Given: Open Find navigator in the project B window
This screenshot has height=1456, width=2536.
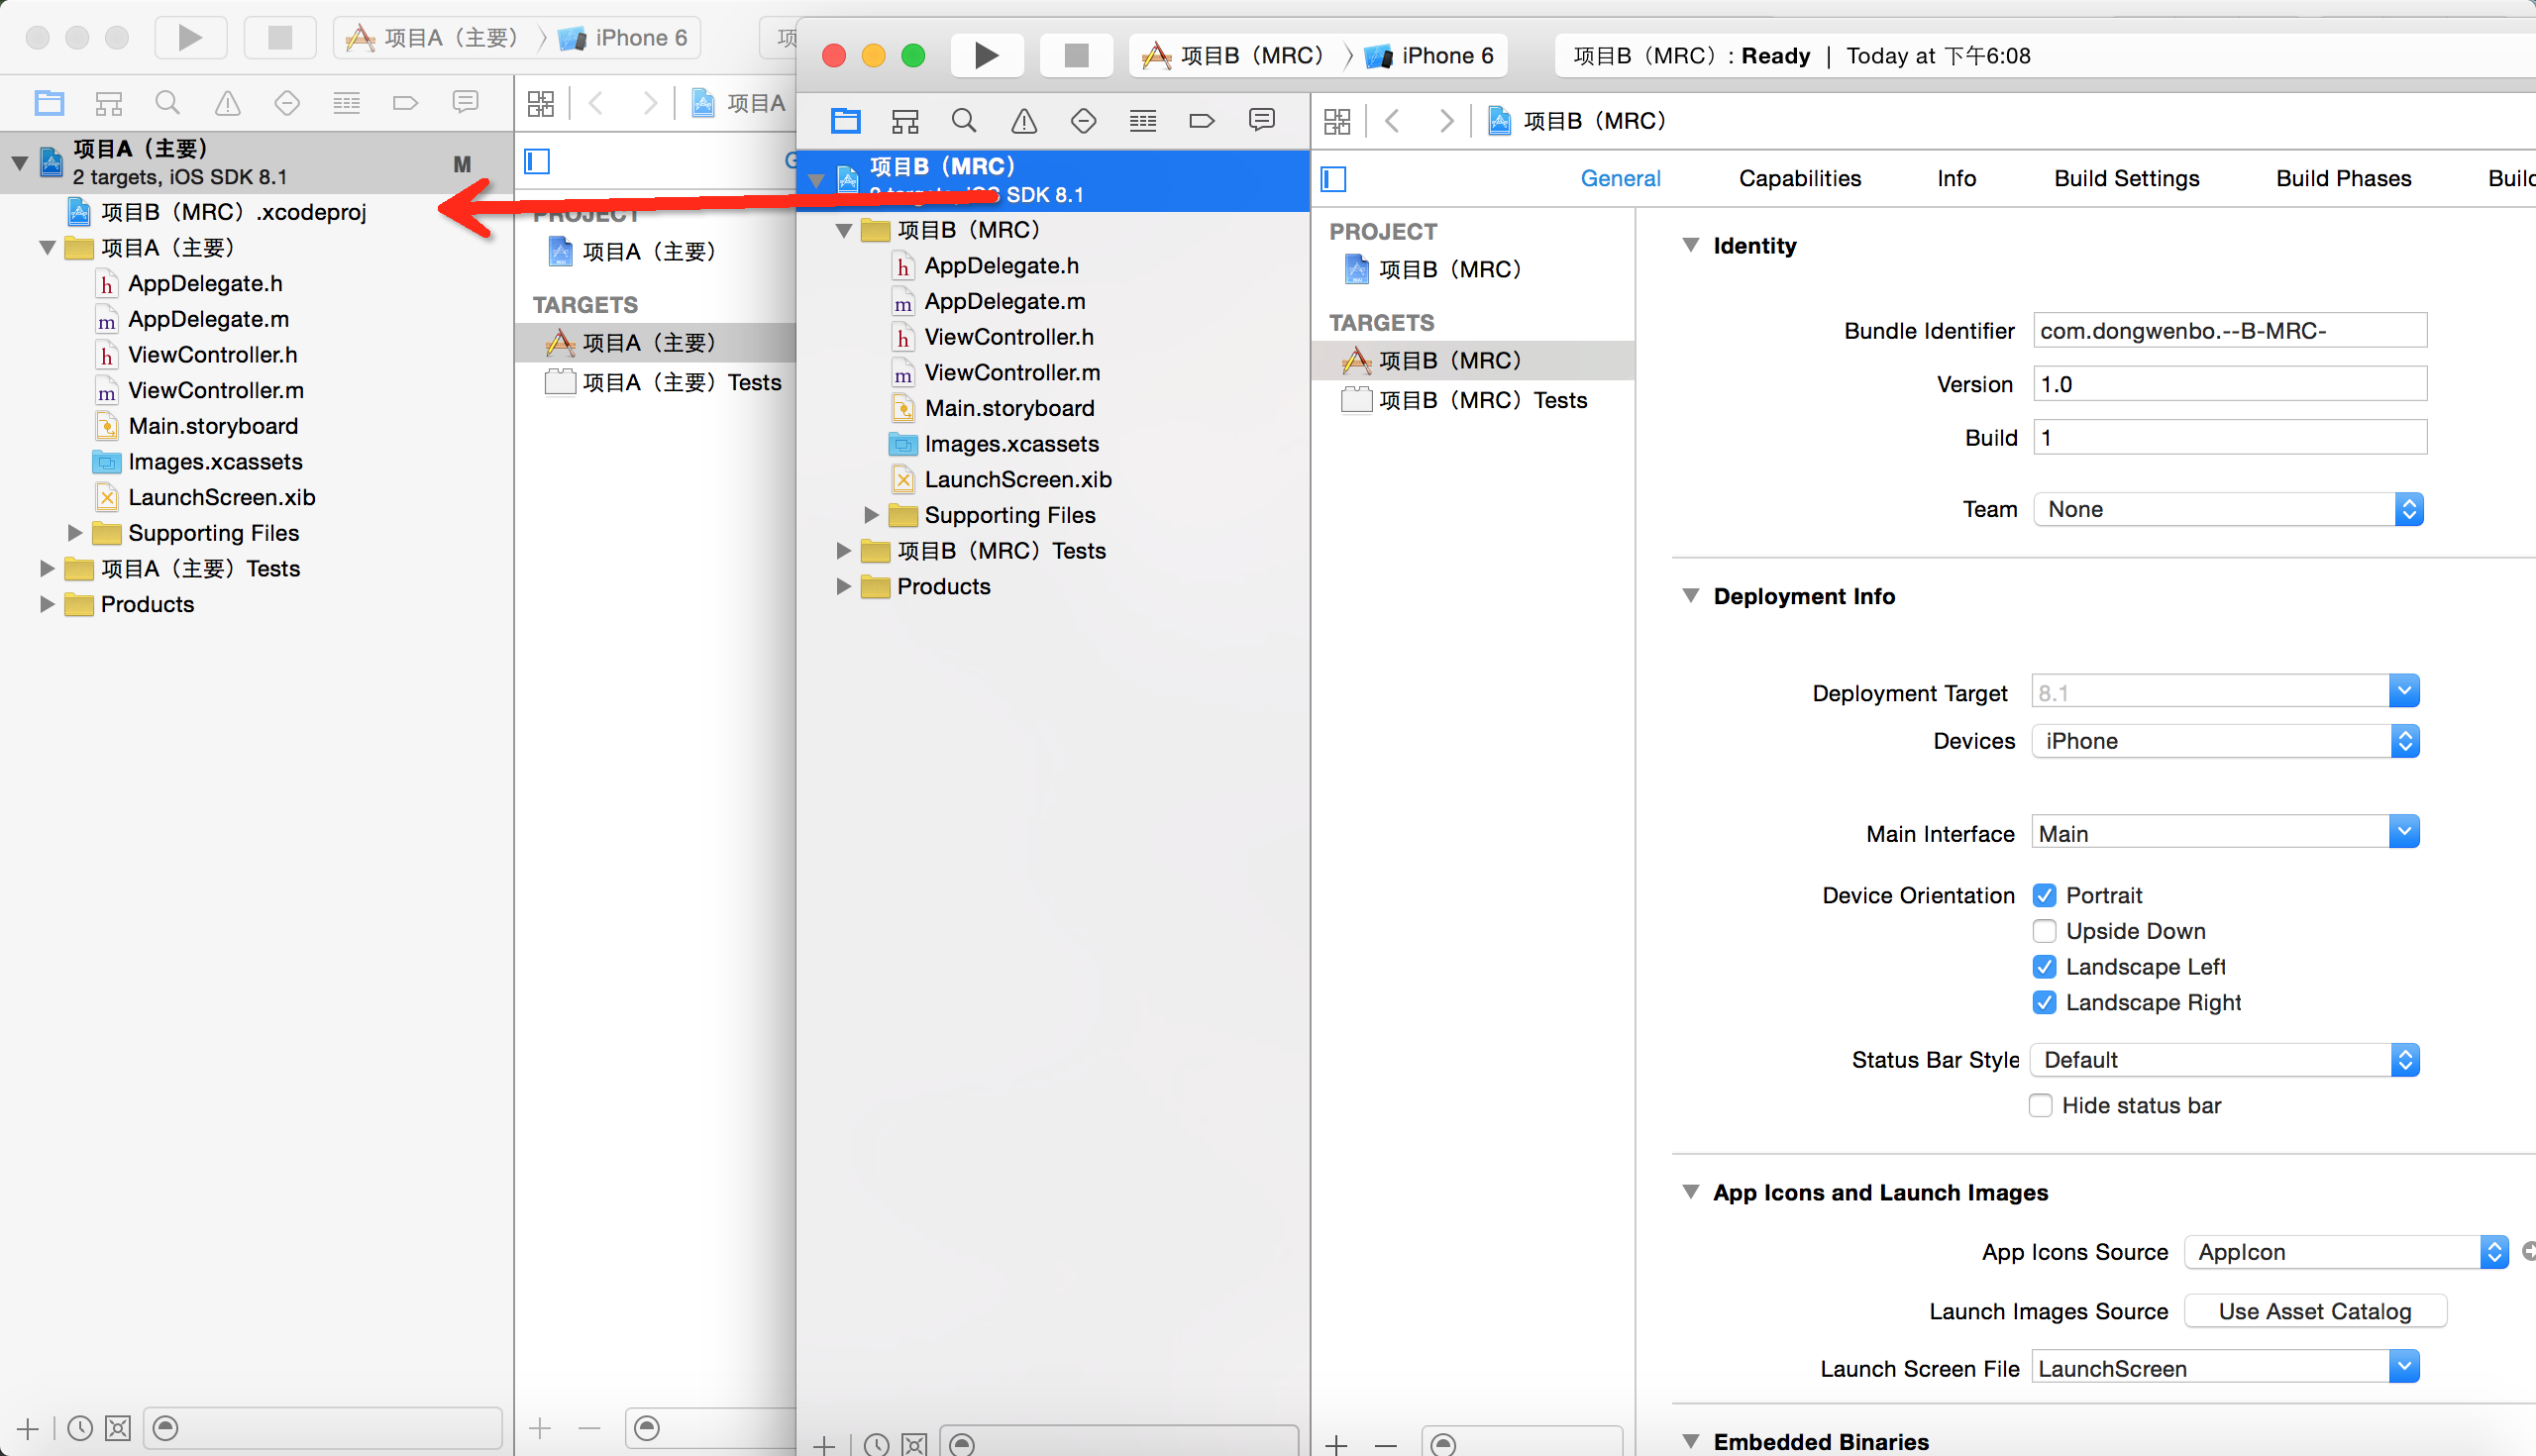Looking at the screenshot, I should 964,121.
